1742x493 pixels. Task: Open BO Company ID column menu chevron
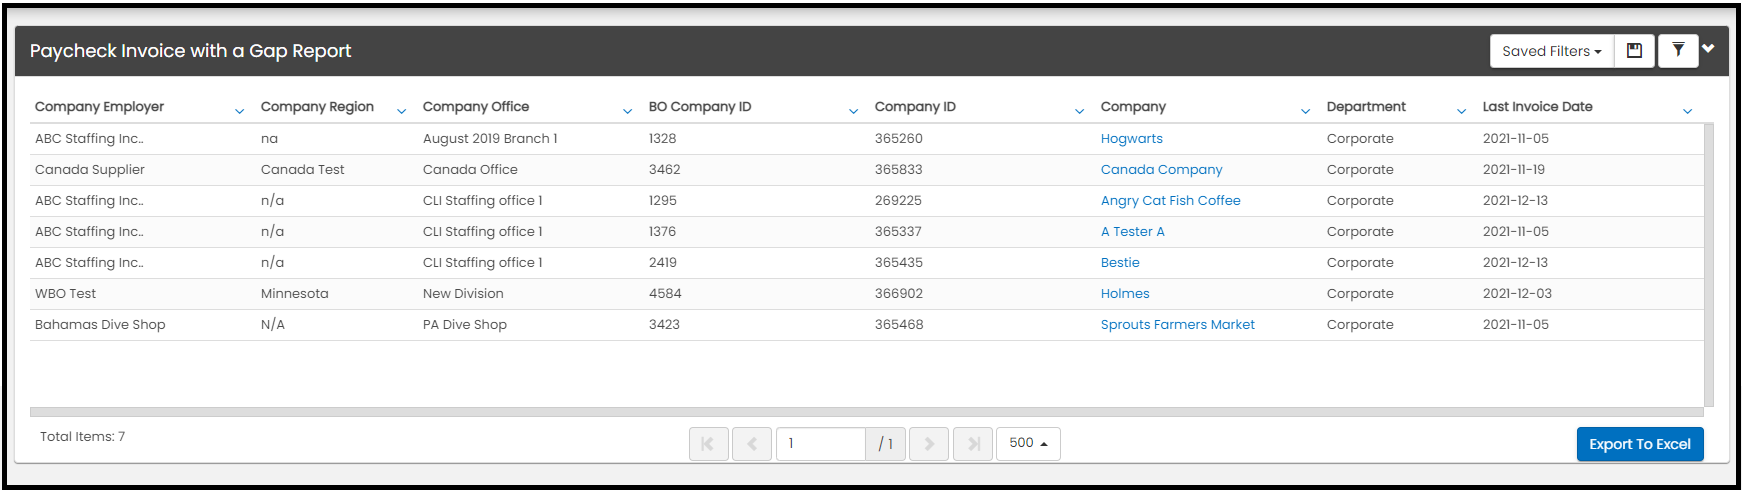[x=853, y=111]
